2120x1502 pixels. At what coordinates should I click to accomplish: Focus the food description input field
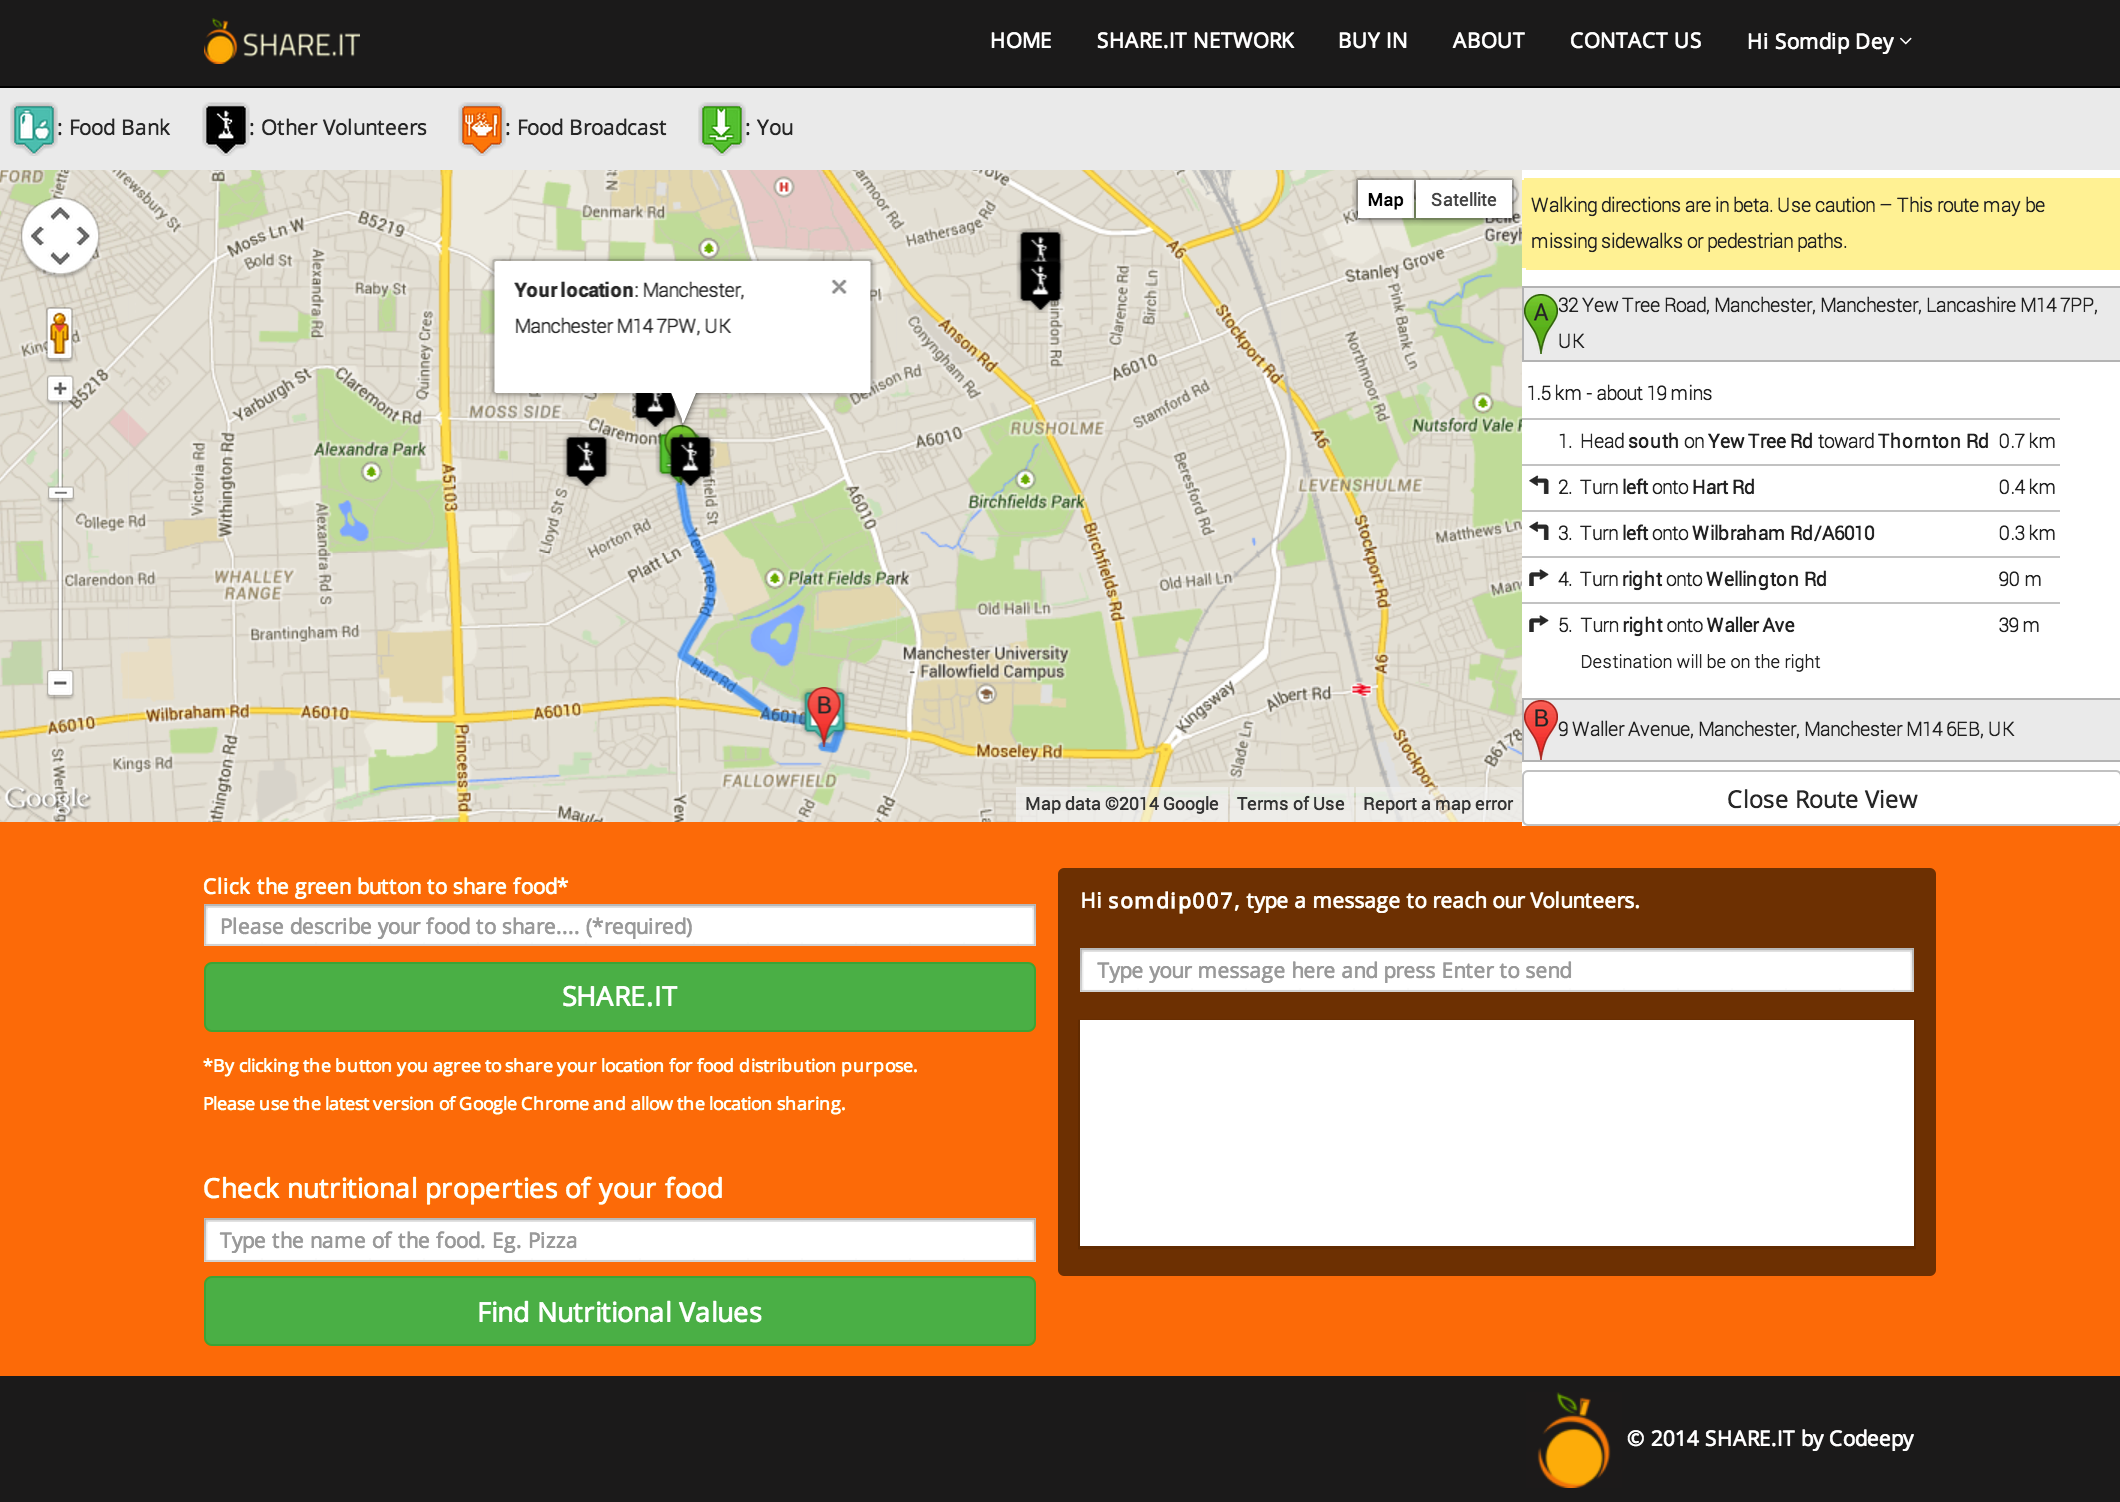pos(619,926)
